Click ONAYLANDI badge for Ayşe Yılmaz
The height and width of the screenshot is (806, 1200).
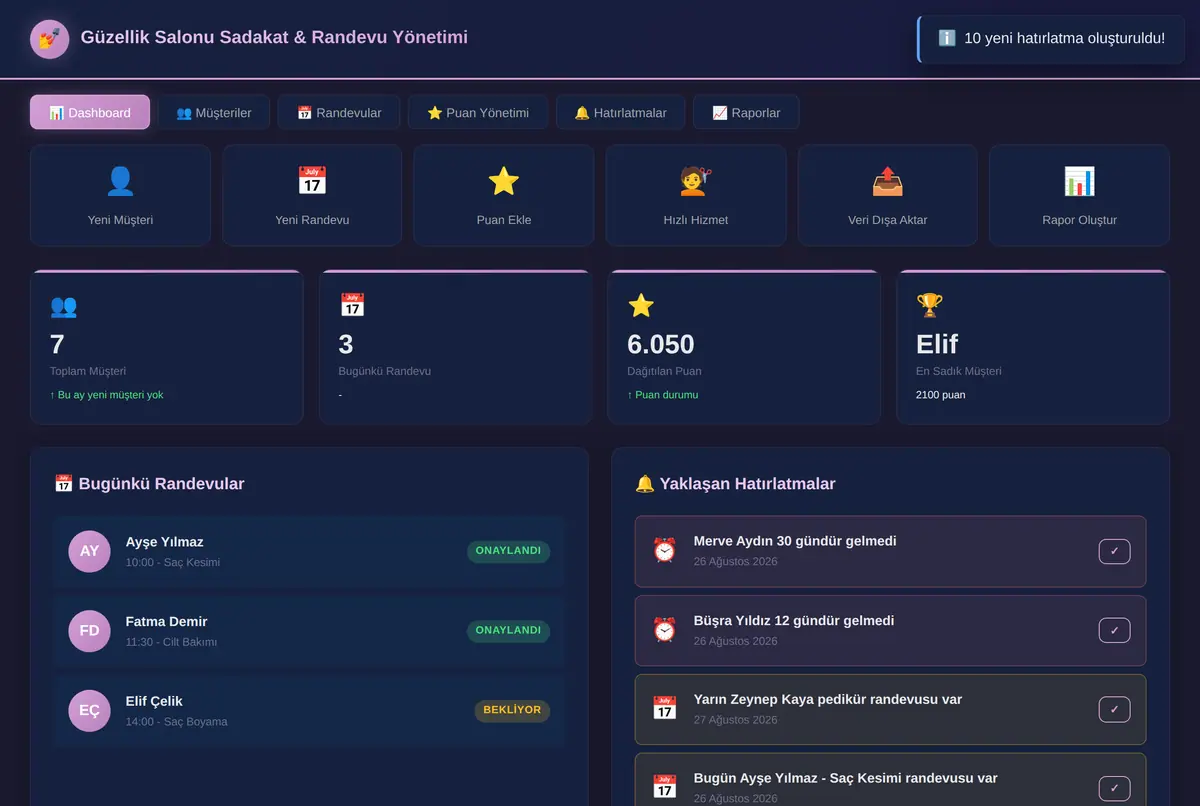(508, 551)
